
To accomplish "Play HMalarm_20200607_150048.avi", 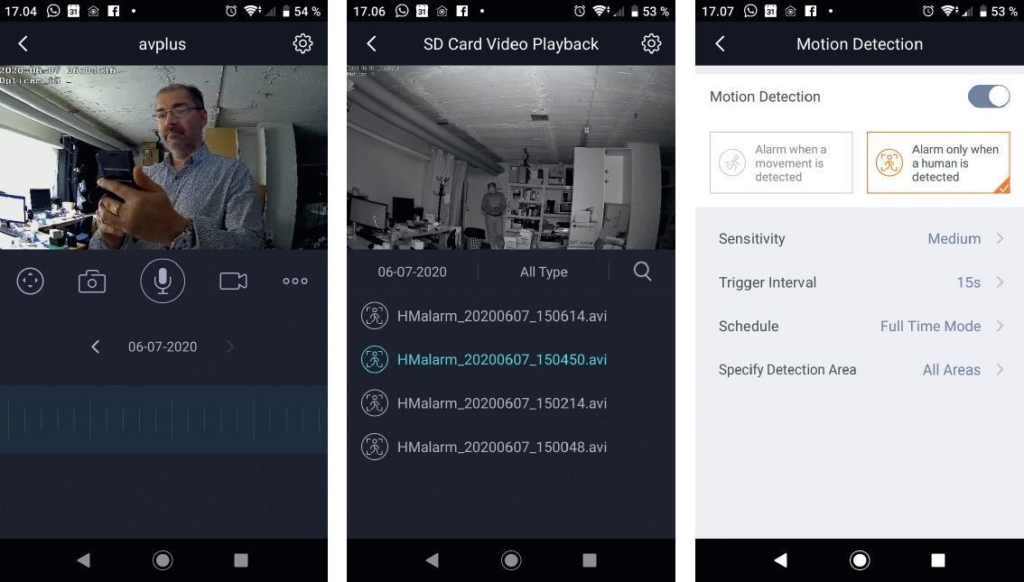I will pyautogui.click(x=502, y=447).
